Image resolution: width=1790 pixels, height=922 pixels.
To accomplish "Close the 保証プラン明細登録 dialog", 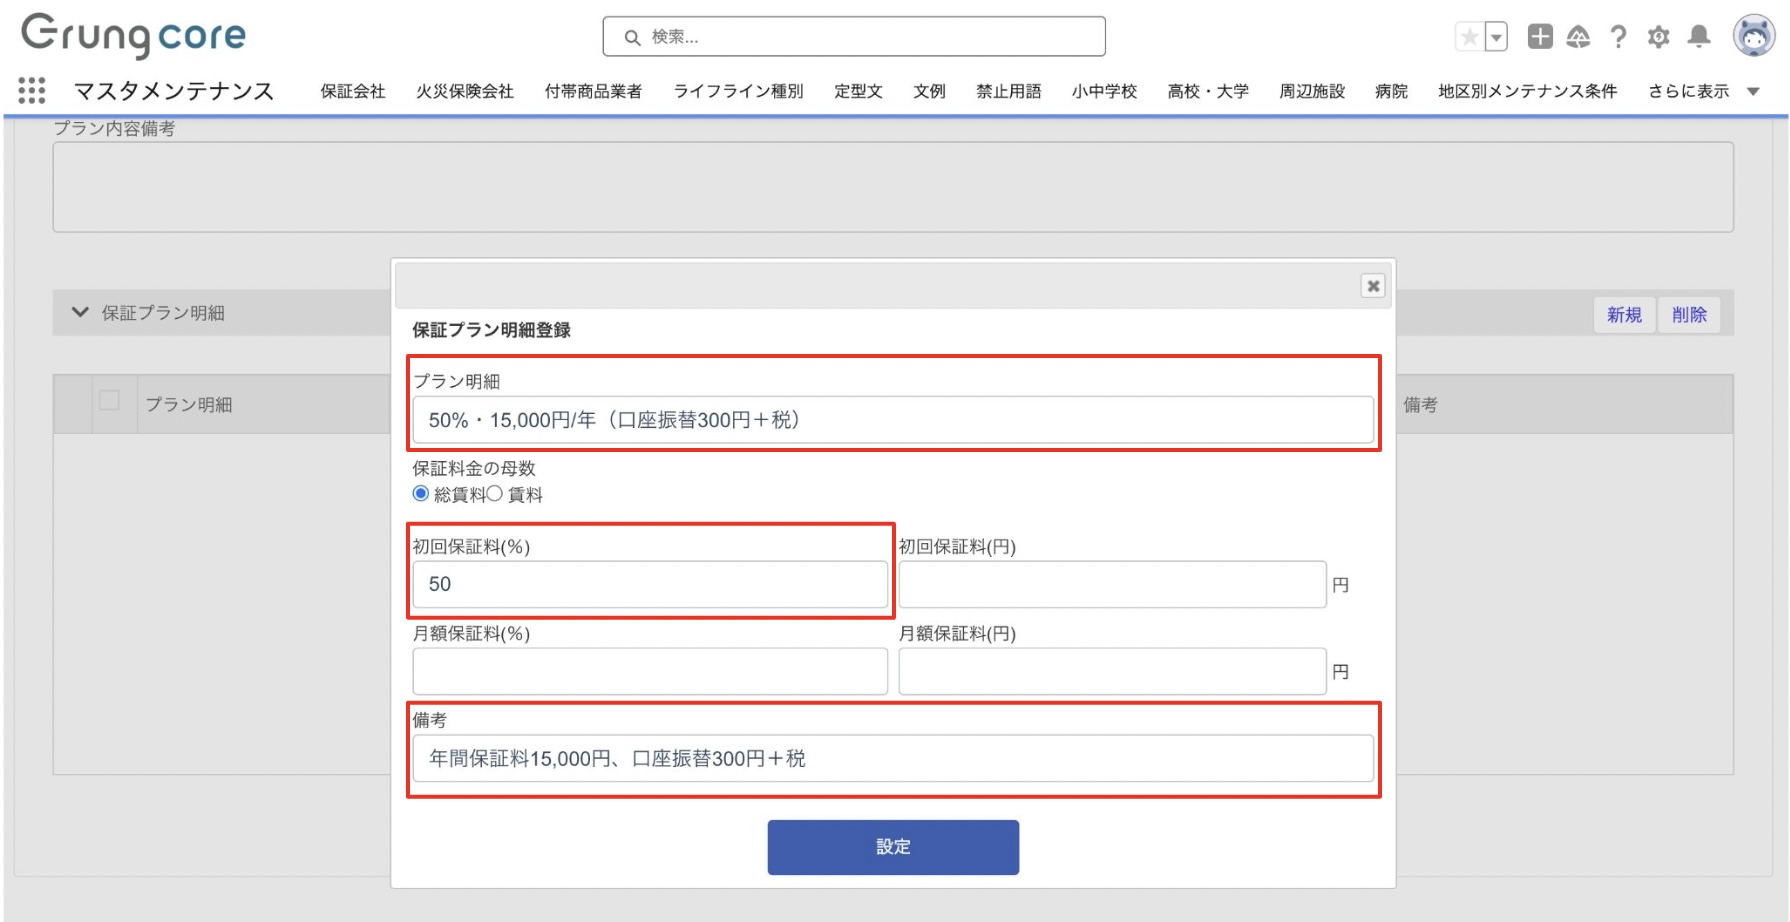I will coord(1373,286).
